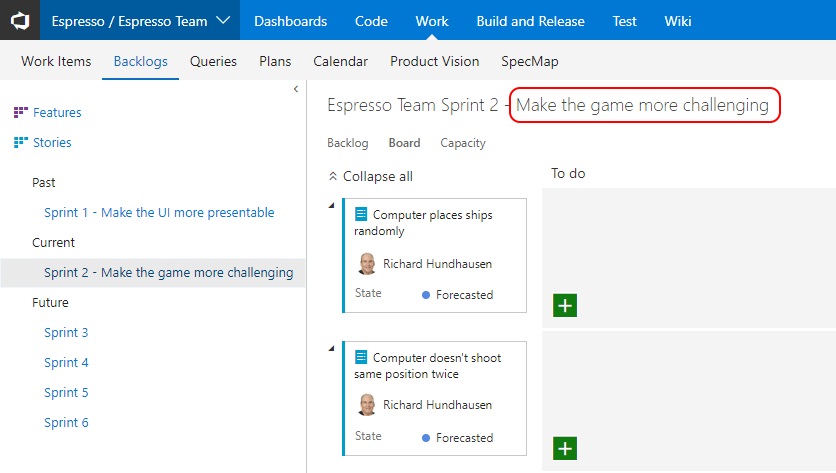Click the Features backlog icon in sidebar
This screenshot has width=836, height=473.
(x=21, y=113)
